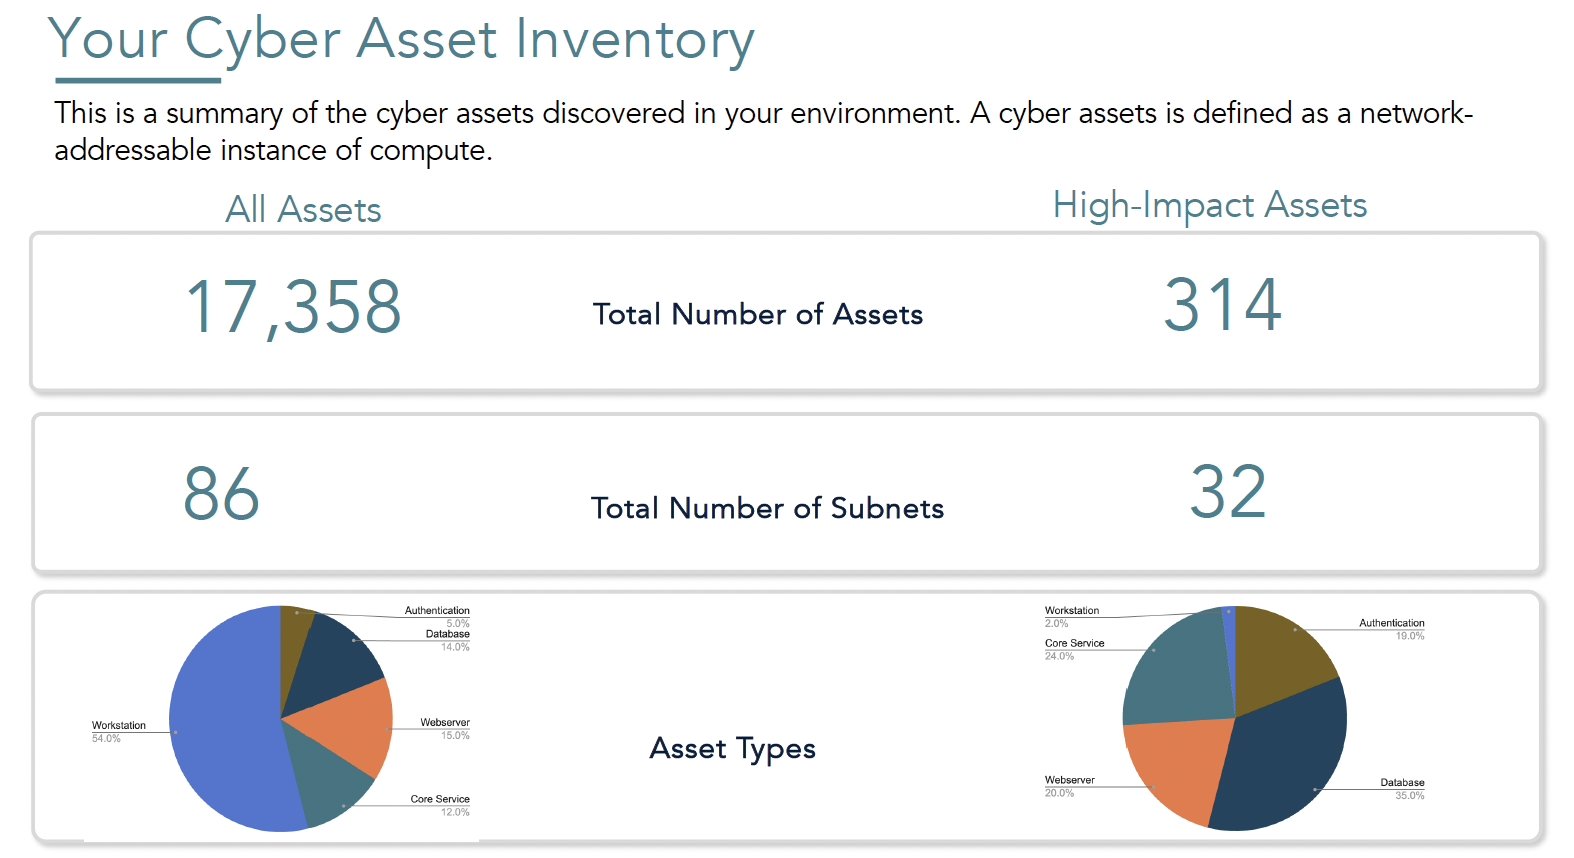Click the 17,358 total assets figure

tap(293, 308)
